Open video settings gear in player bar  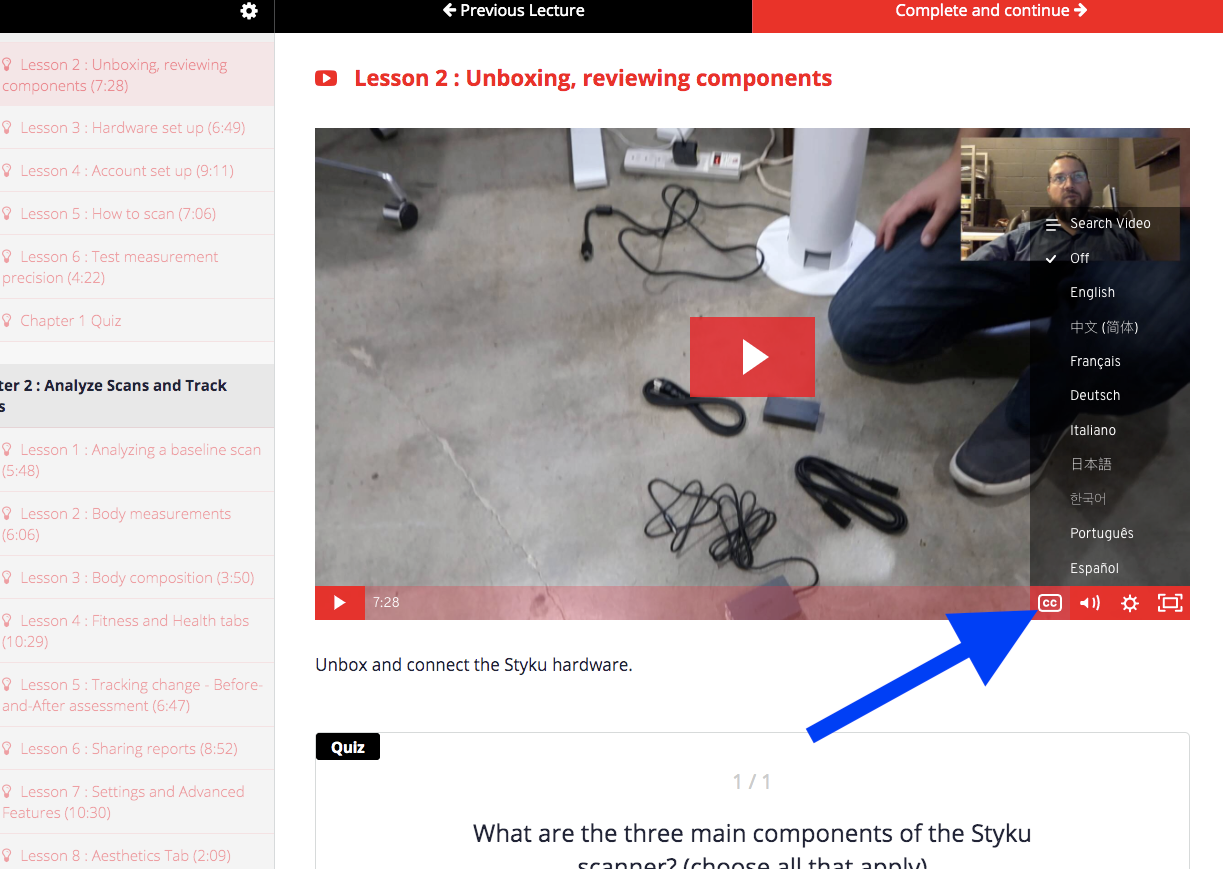click(x=1130, y=603)
